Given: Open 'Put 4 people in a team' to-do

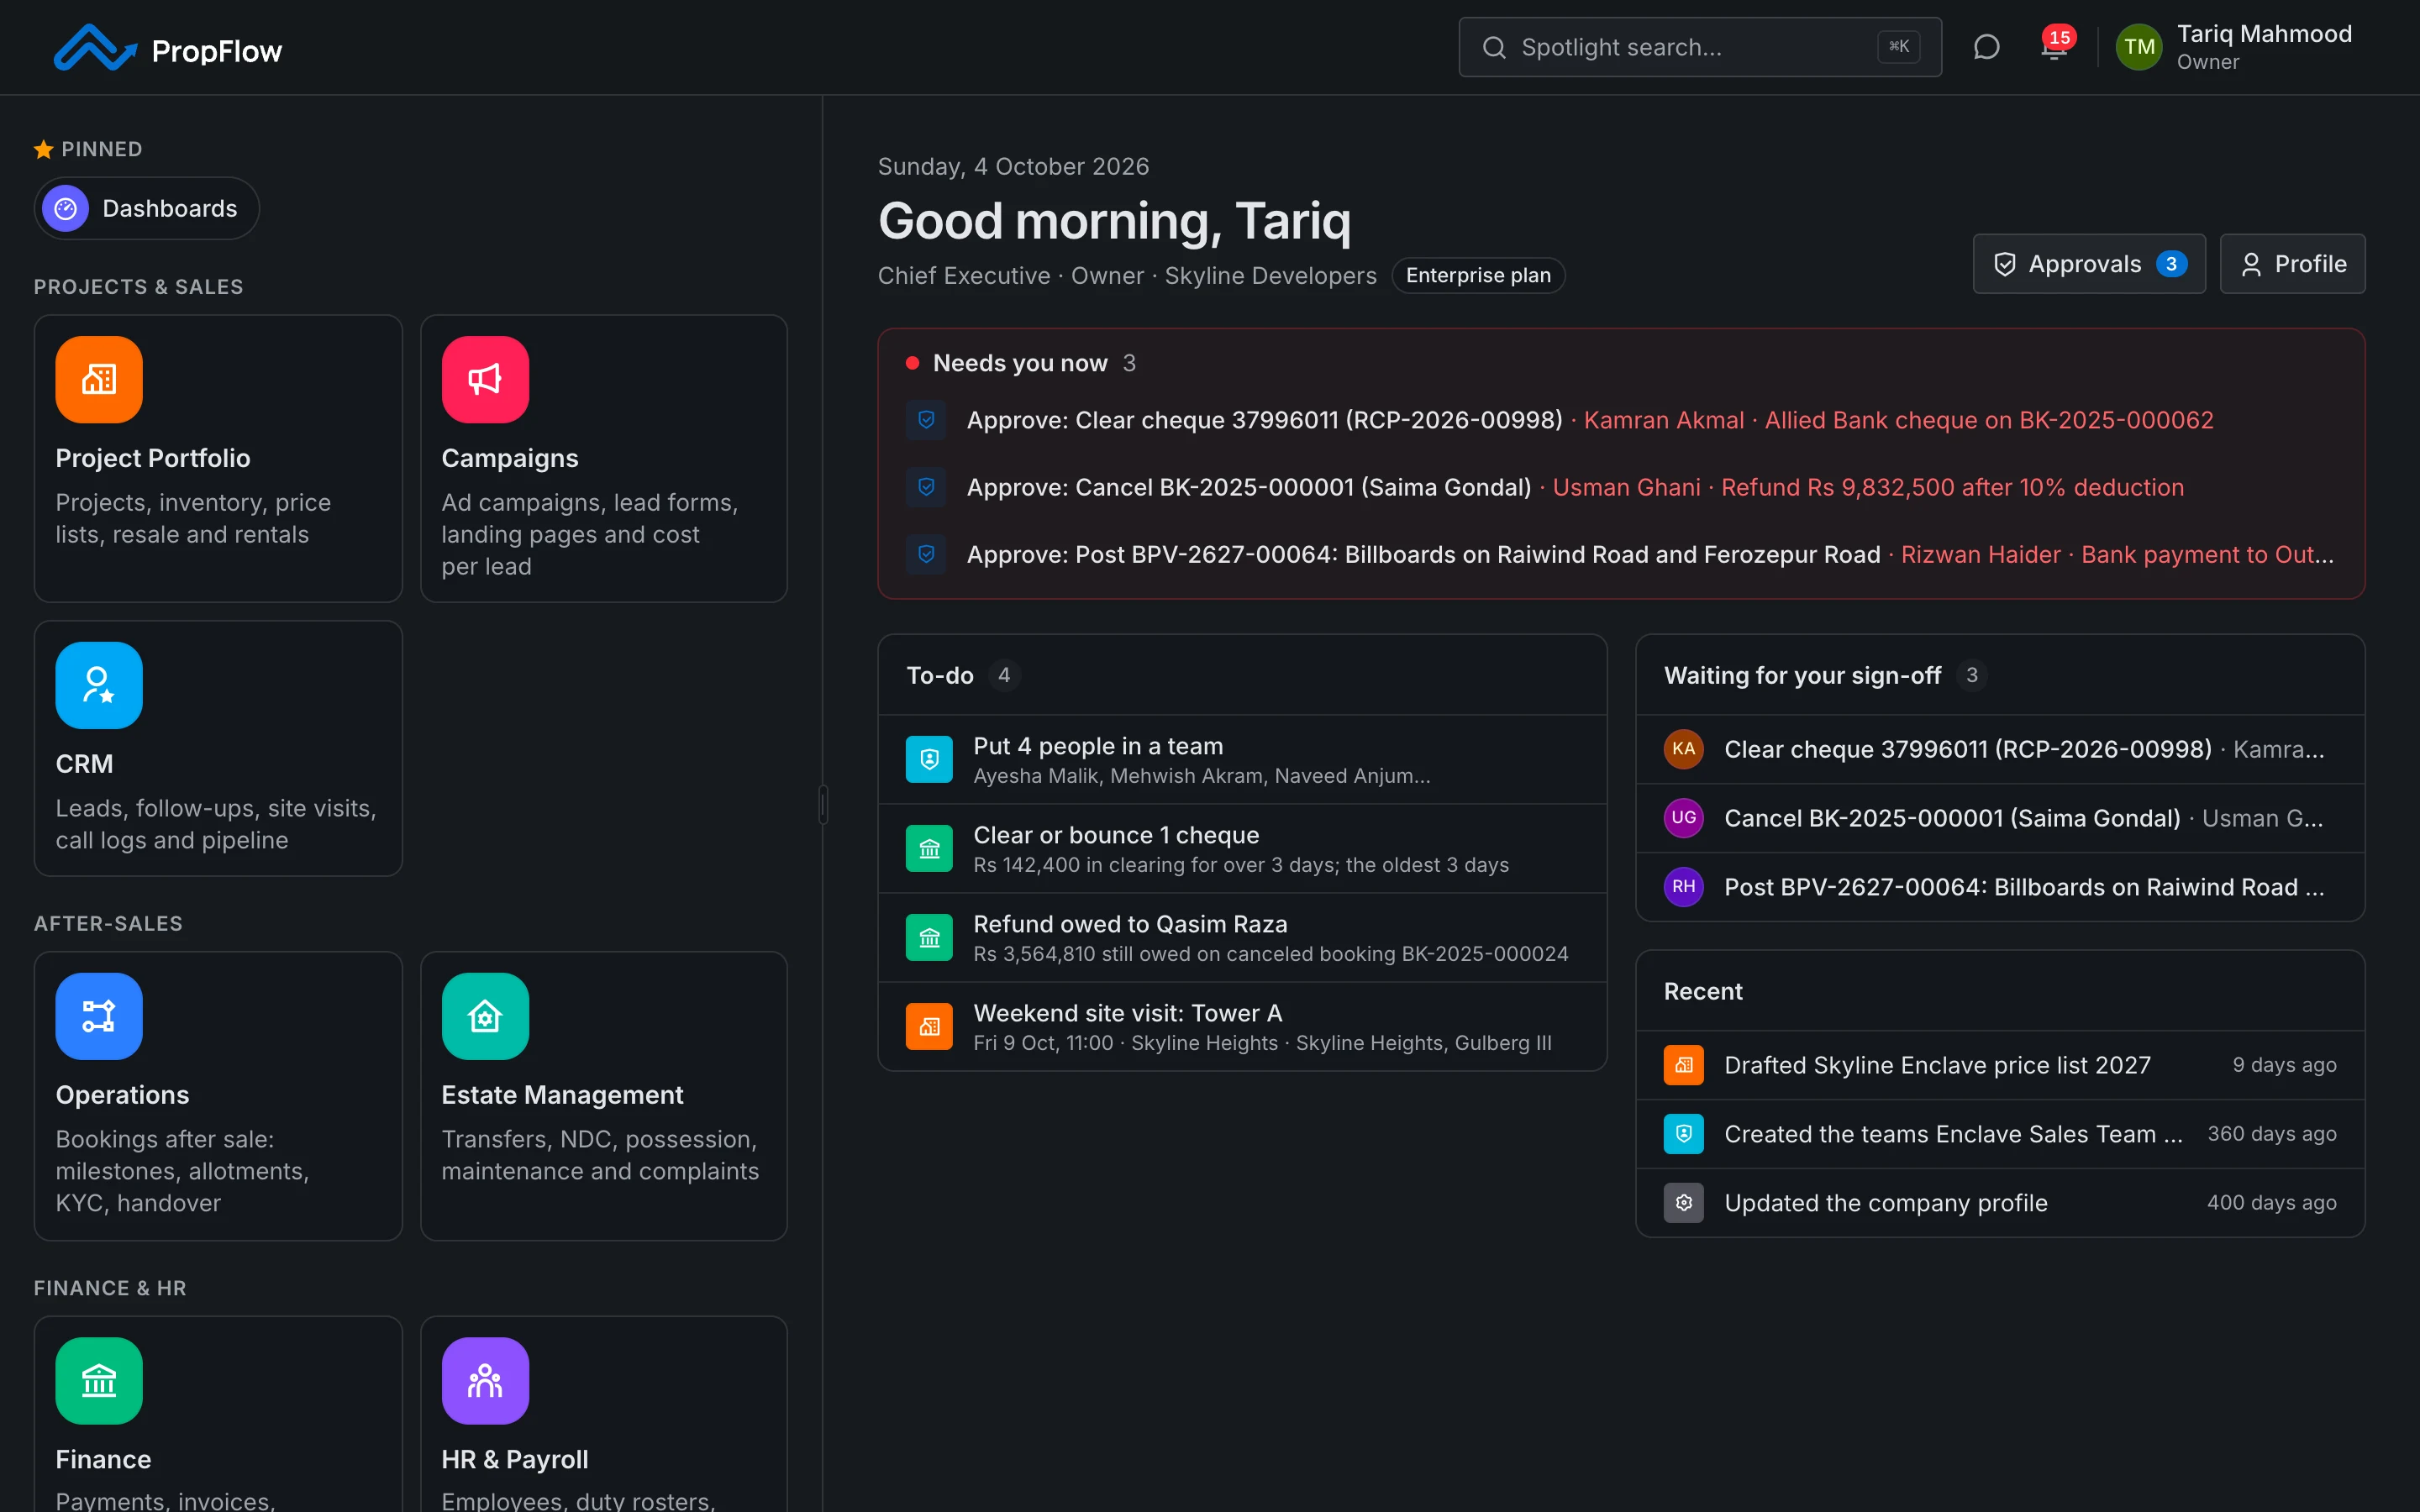Looking at the screenshot, I should [1242, 760].
